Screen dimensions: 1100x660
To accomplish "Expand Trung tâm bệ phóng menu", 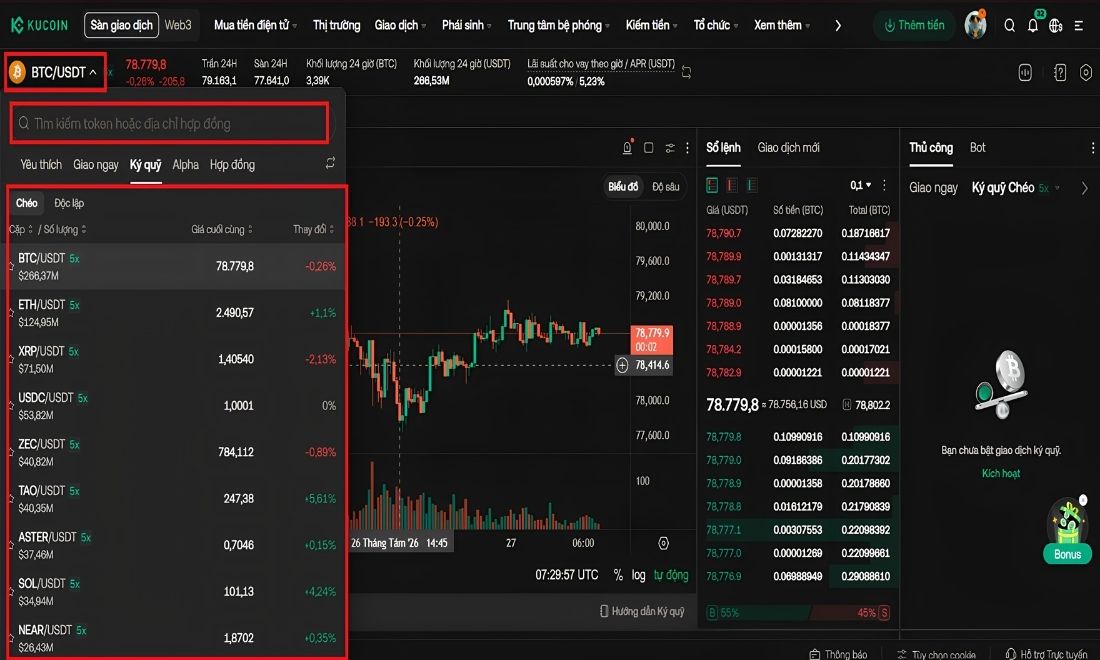I will pos(558,25).
